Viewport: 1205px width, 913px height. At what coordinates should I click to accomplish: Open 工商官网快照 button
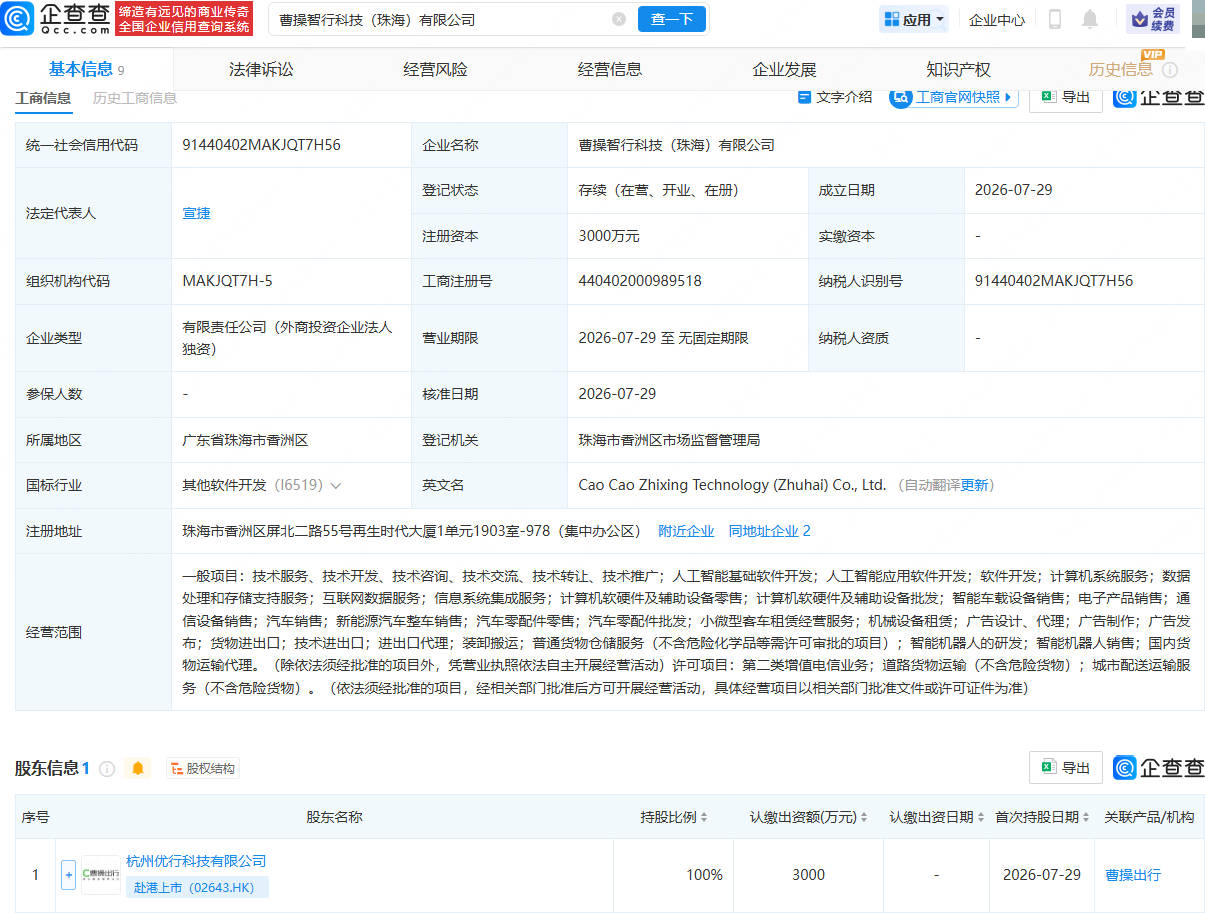(953, 97)
